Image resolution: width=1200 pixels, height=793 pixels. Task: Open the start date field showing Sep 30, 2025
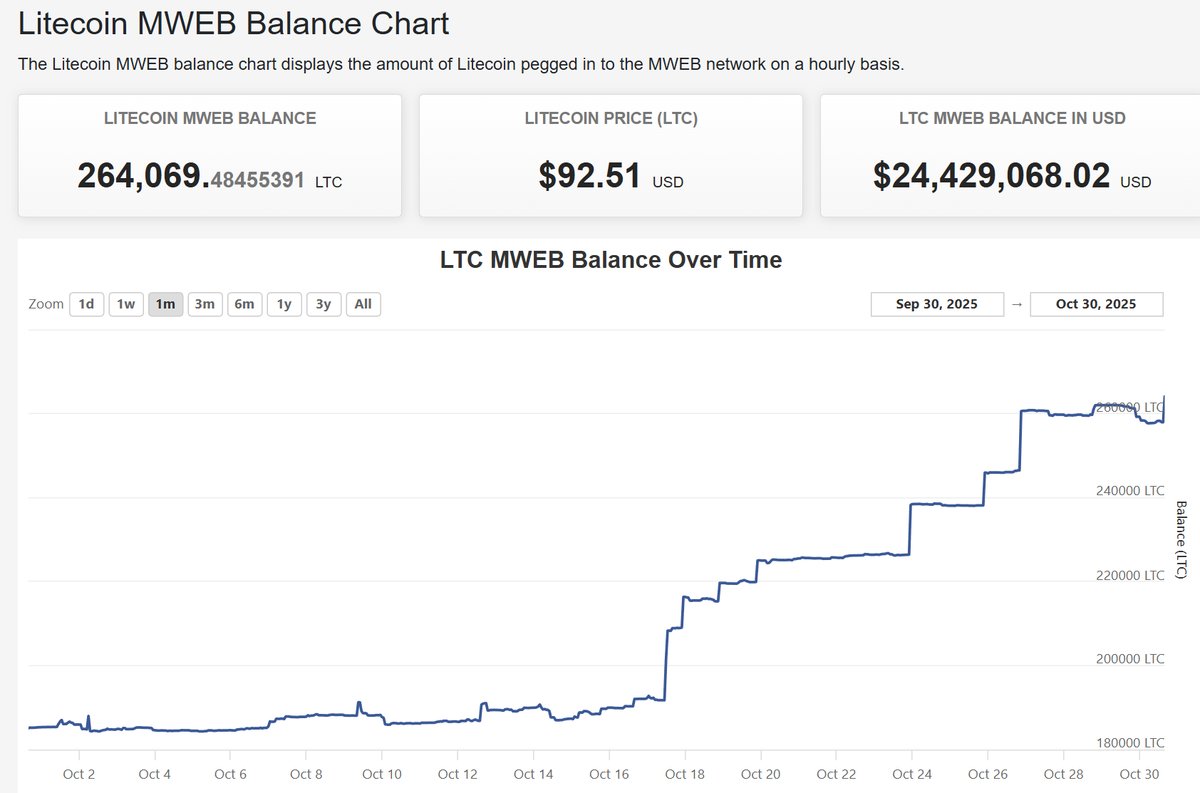[937, 304]
